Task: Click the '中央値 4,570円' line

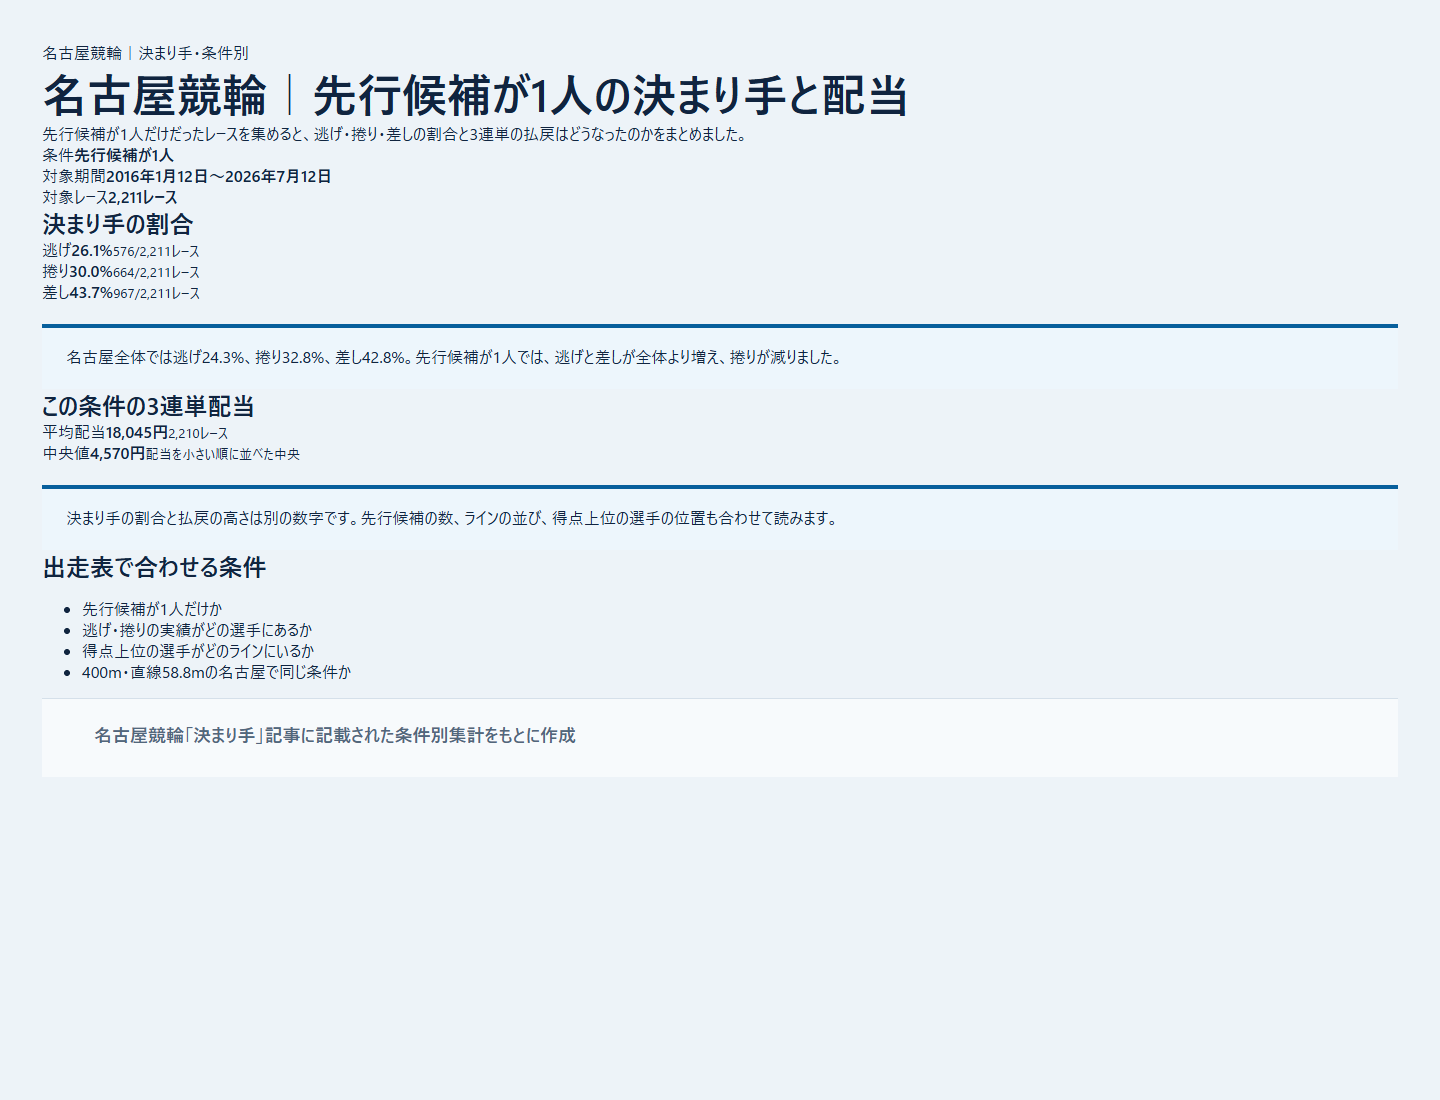Action: click(x=171, y=454)
